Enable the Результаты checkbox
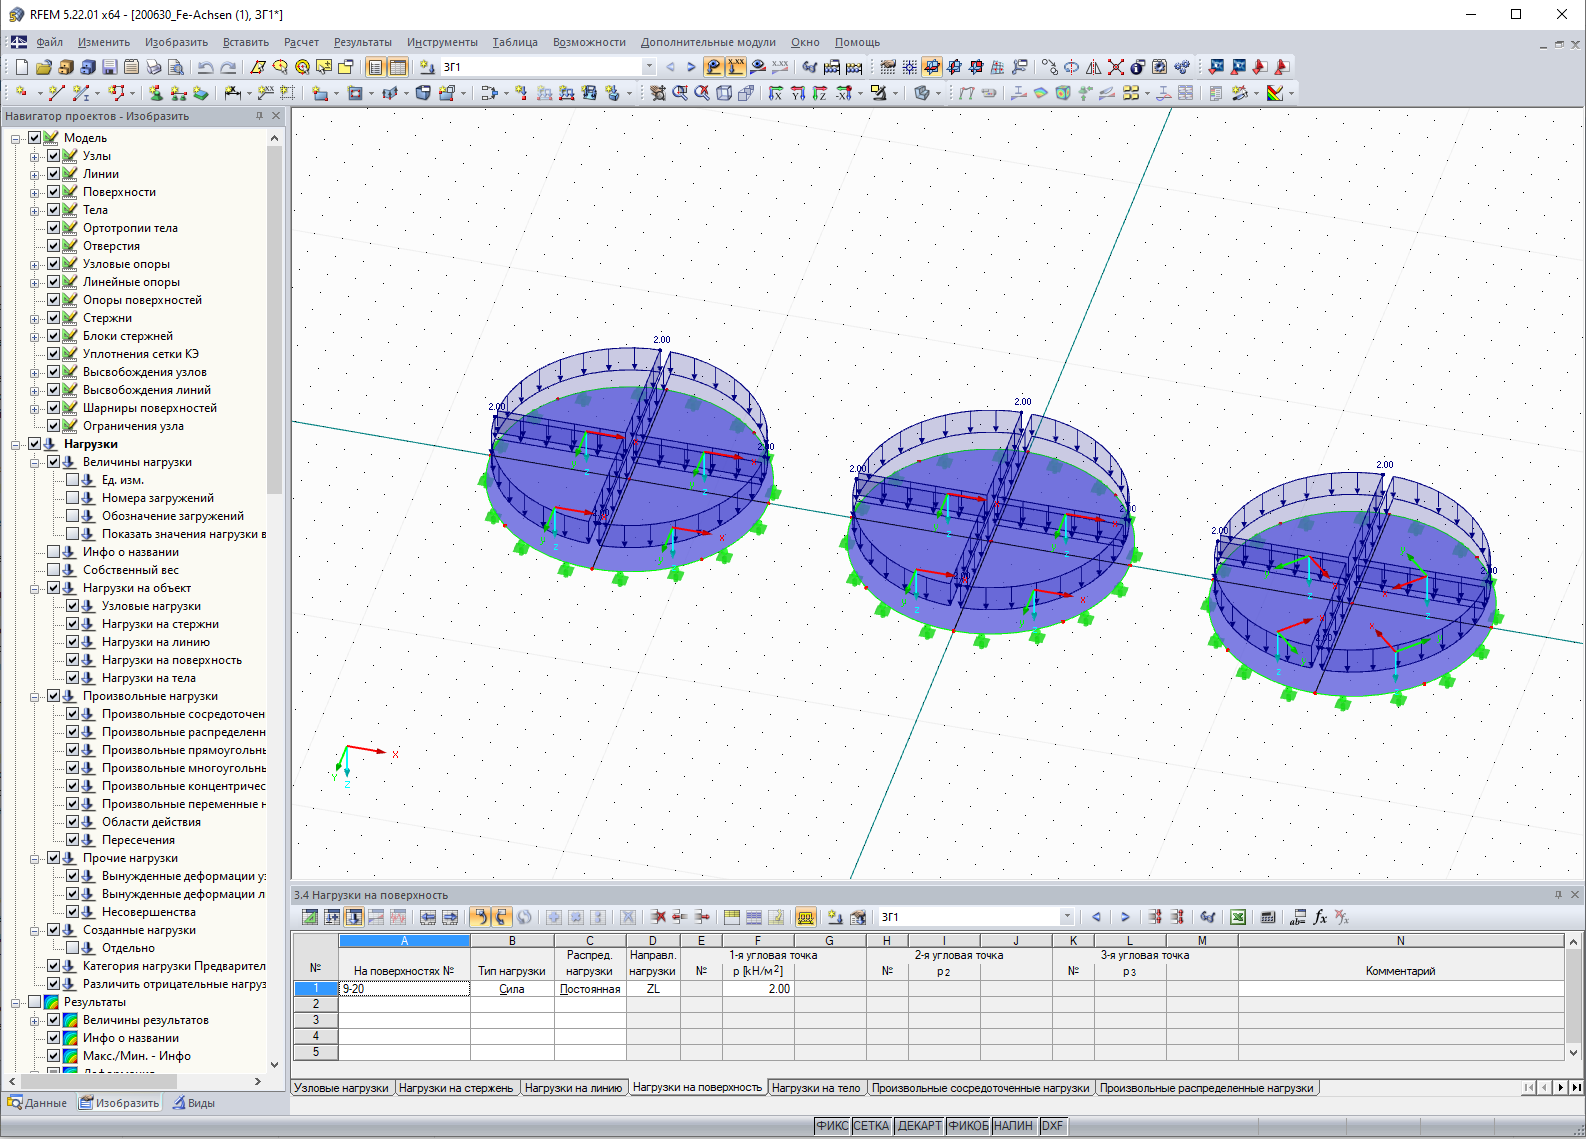Image resolution: width=1586 pixels, height=1139 pixels. point(34,1002)
